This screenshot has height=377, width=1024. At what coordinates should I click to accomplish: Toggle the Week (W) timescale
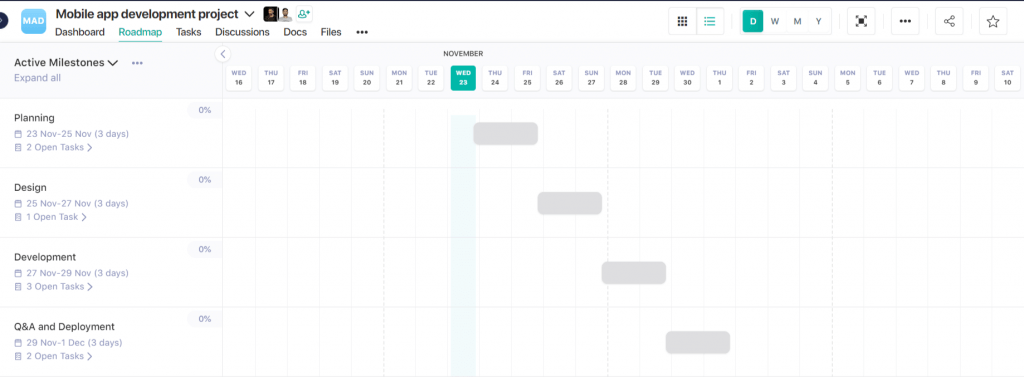(775, 22)
